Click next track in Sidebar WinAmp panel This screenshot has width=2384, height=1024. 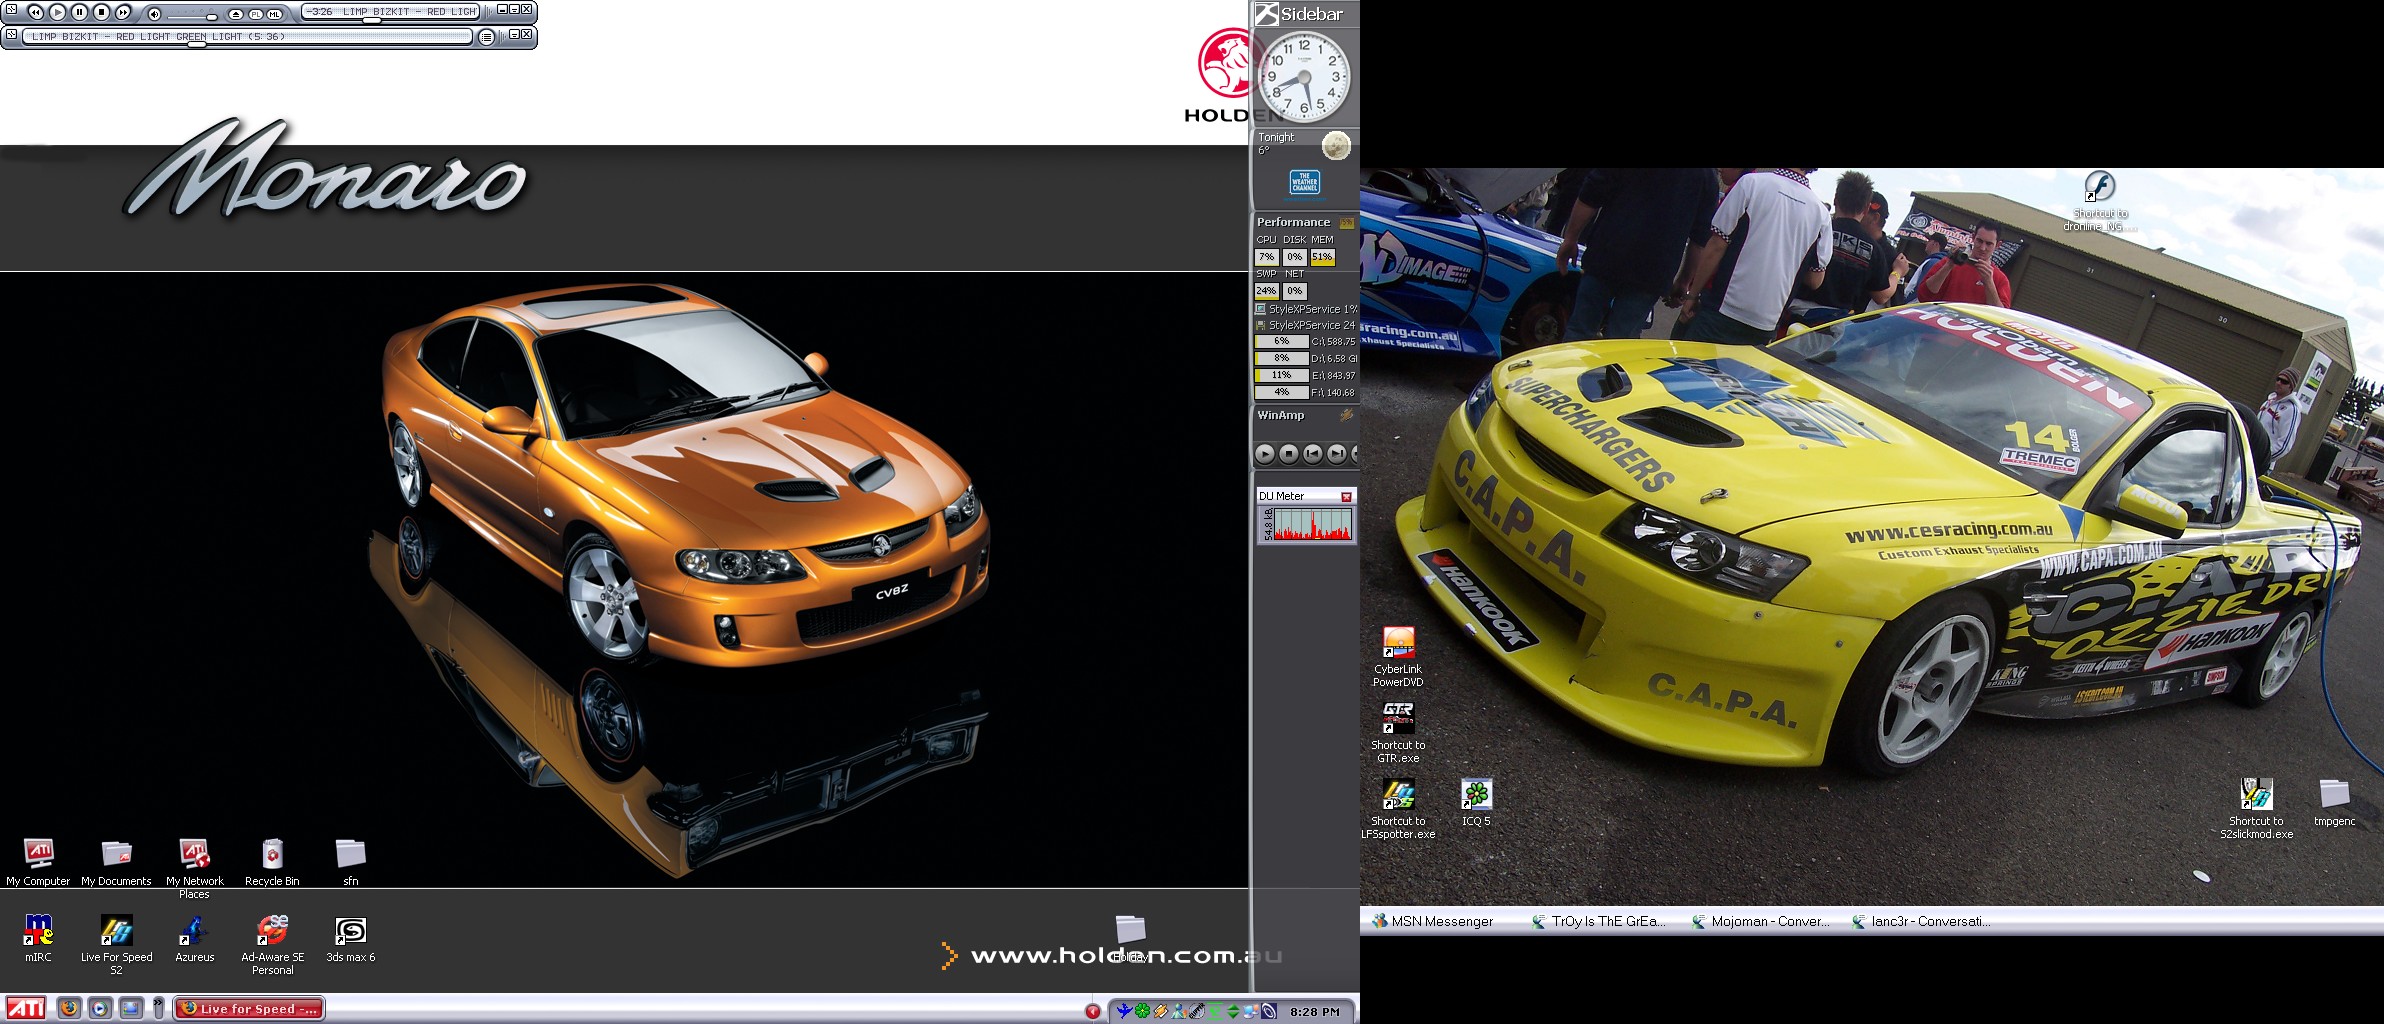(1337, 454)
